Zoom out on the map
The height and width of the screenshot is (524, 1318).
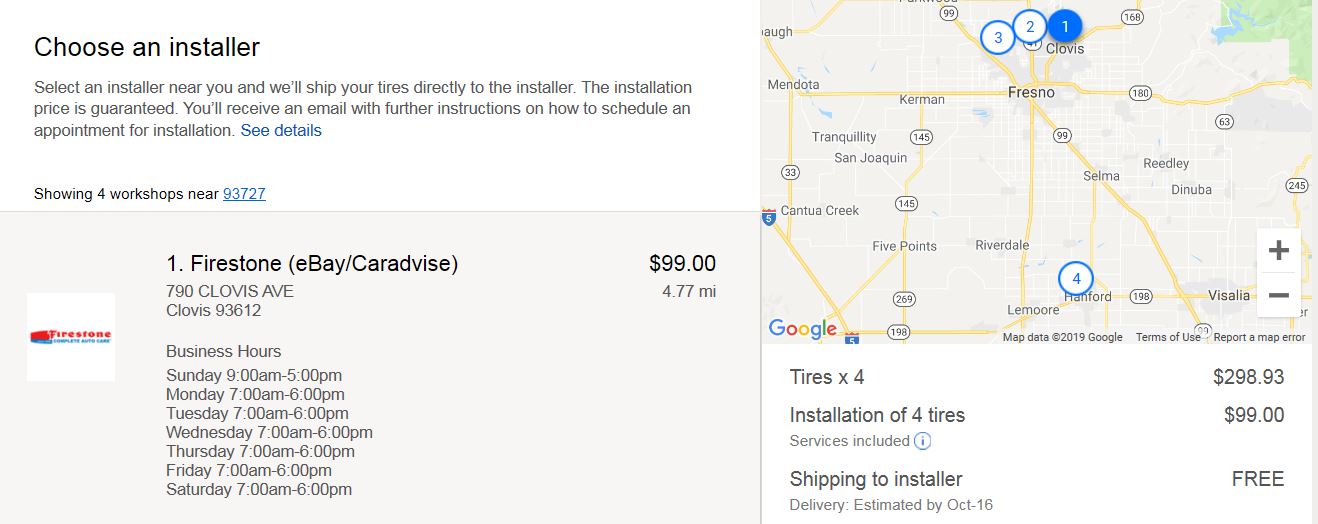(x=1278, y=295)
